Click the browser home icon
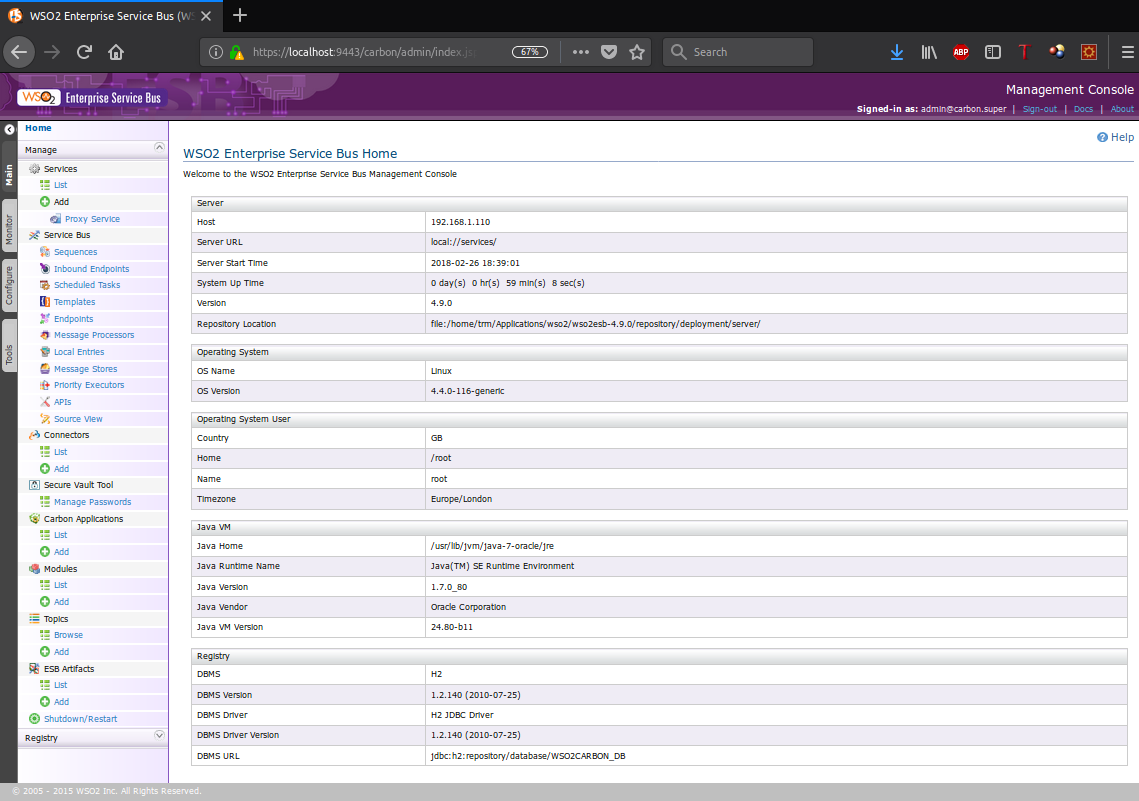The height and width of the screenshot is (801, 1139). click(116, 52)
